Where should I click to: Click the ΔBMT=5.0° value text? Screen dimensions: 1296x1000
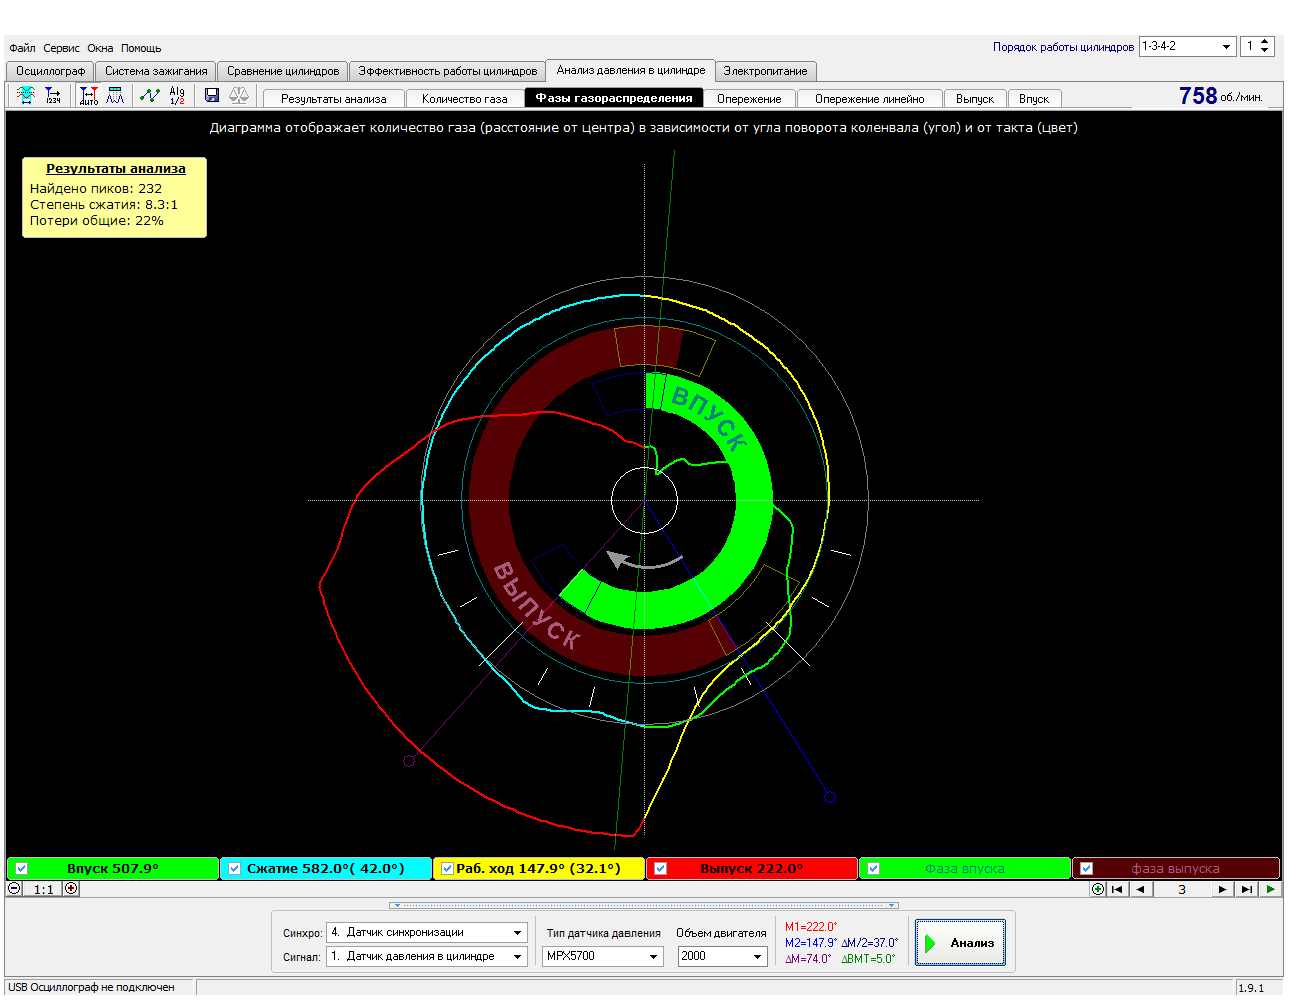[868, 959]
